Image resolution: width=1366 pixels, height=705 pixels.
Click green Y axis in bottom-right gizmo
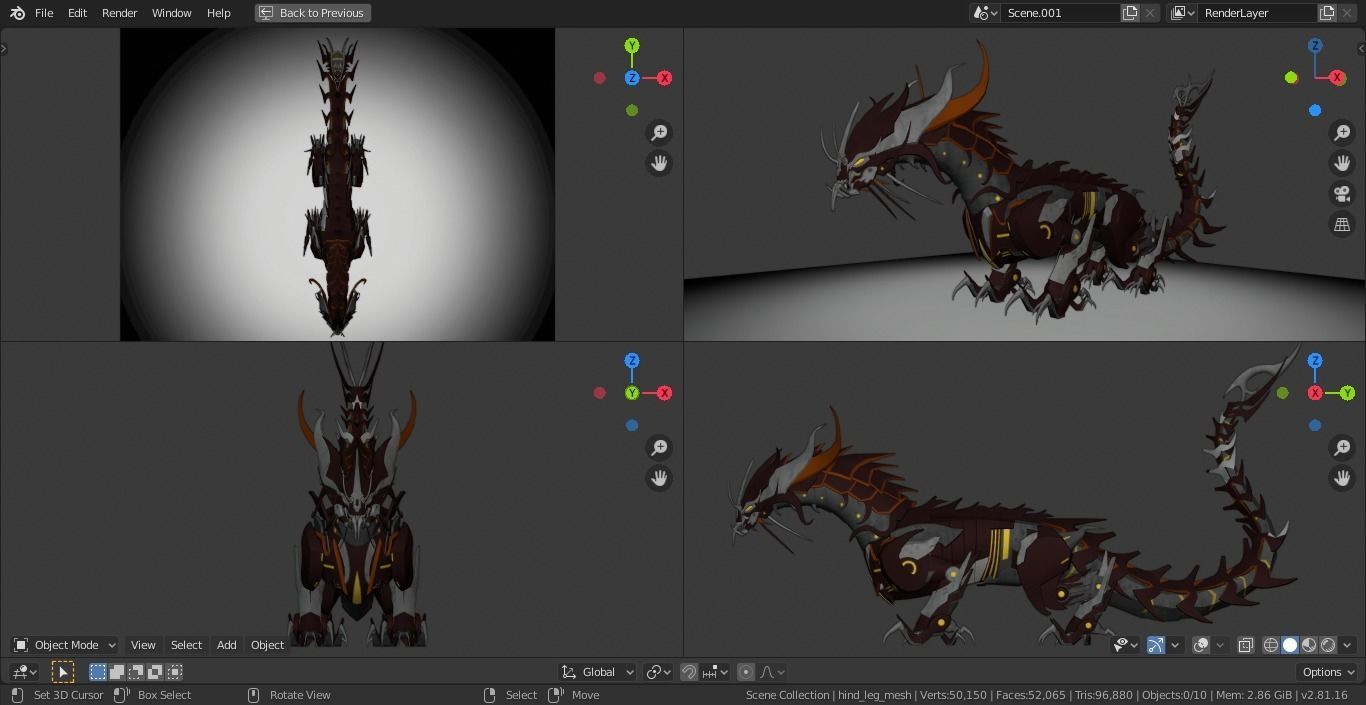(1347, 393)
